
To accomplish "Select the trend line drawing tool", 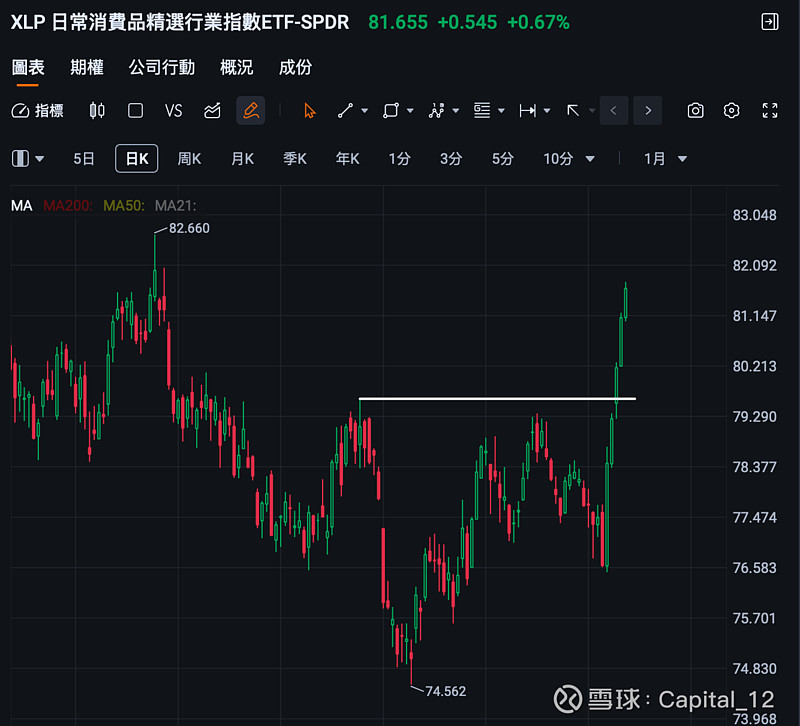I will pos(345,111).
